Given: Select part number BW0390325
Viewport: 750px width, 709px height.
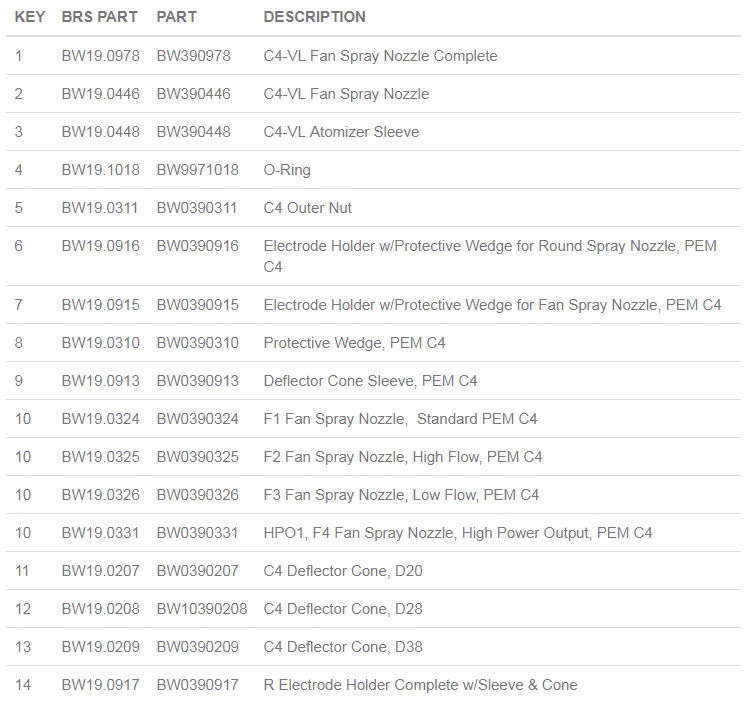Looking at the screenshot, I should point(197,457).
